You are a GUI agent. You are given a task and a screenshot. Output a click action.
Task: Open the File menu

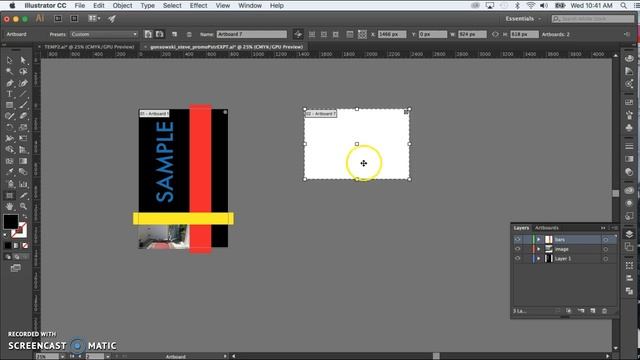(x=80, y=6)
